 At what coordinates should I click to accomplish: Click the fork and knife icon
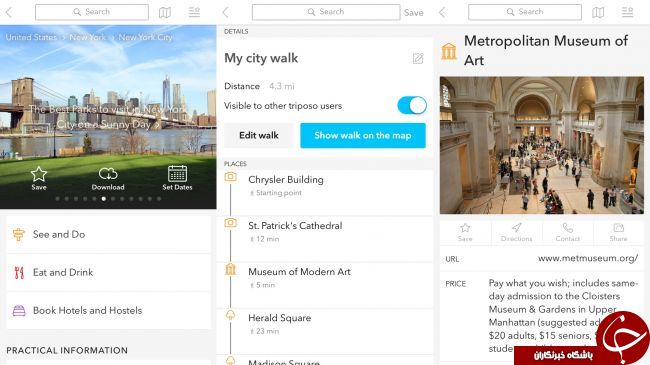tap(19, 273)
